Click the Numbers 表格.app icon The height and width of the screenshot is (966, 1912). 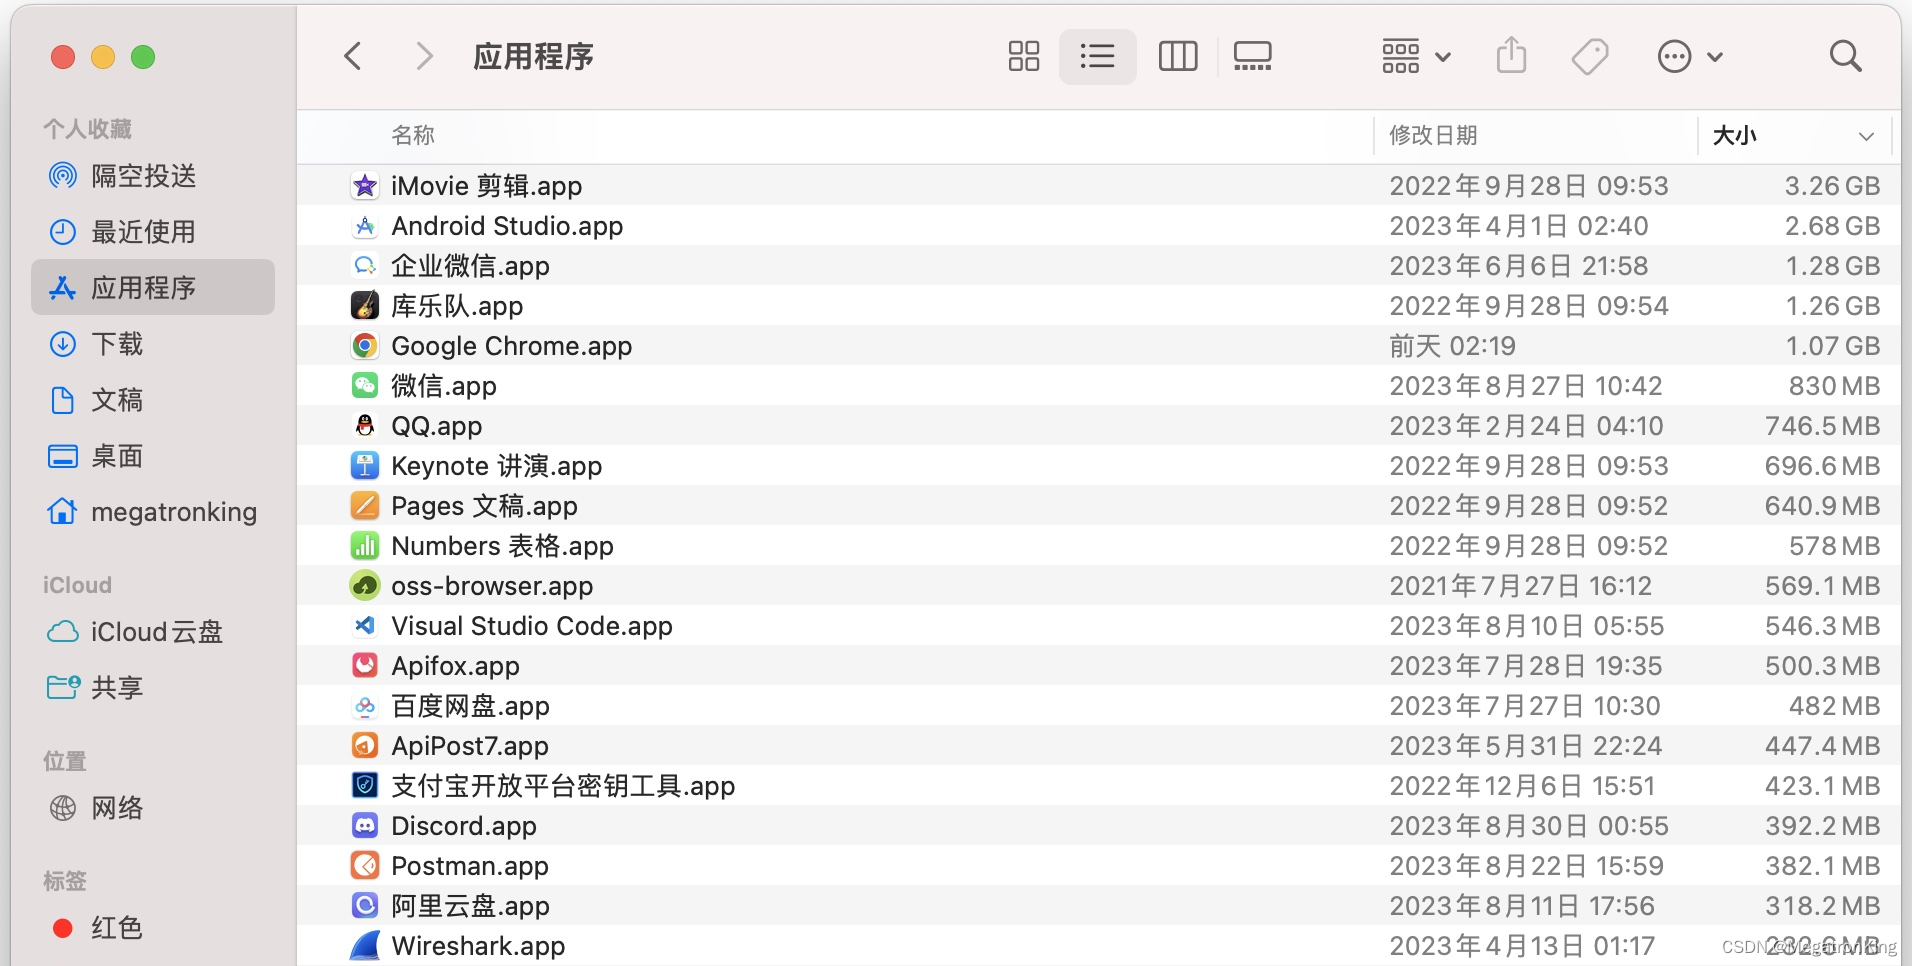tap(365, 546)
